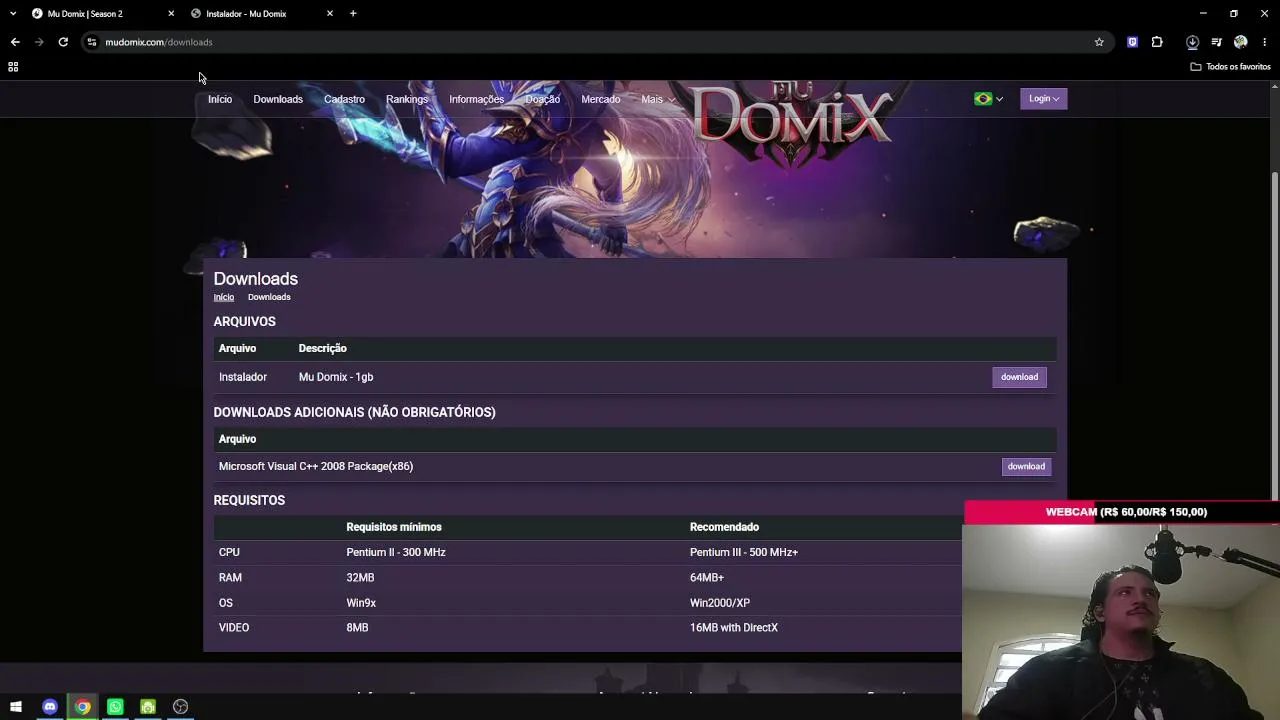
Task: Open the Extensions puzzle icon
Action: pos(1157,42)
